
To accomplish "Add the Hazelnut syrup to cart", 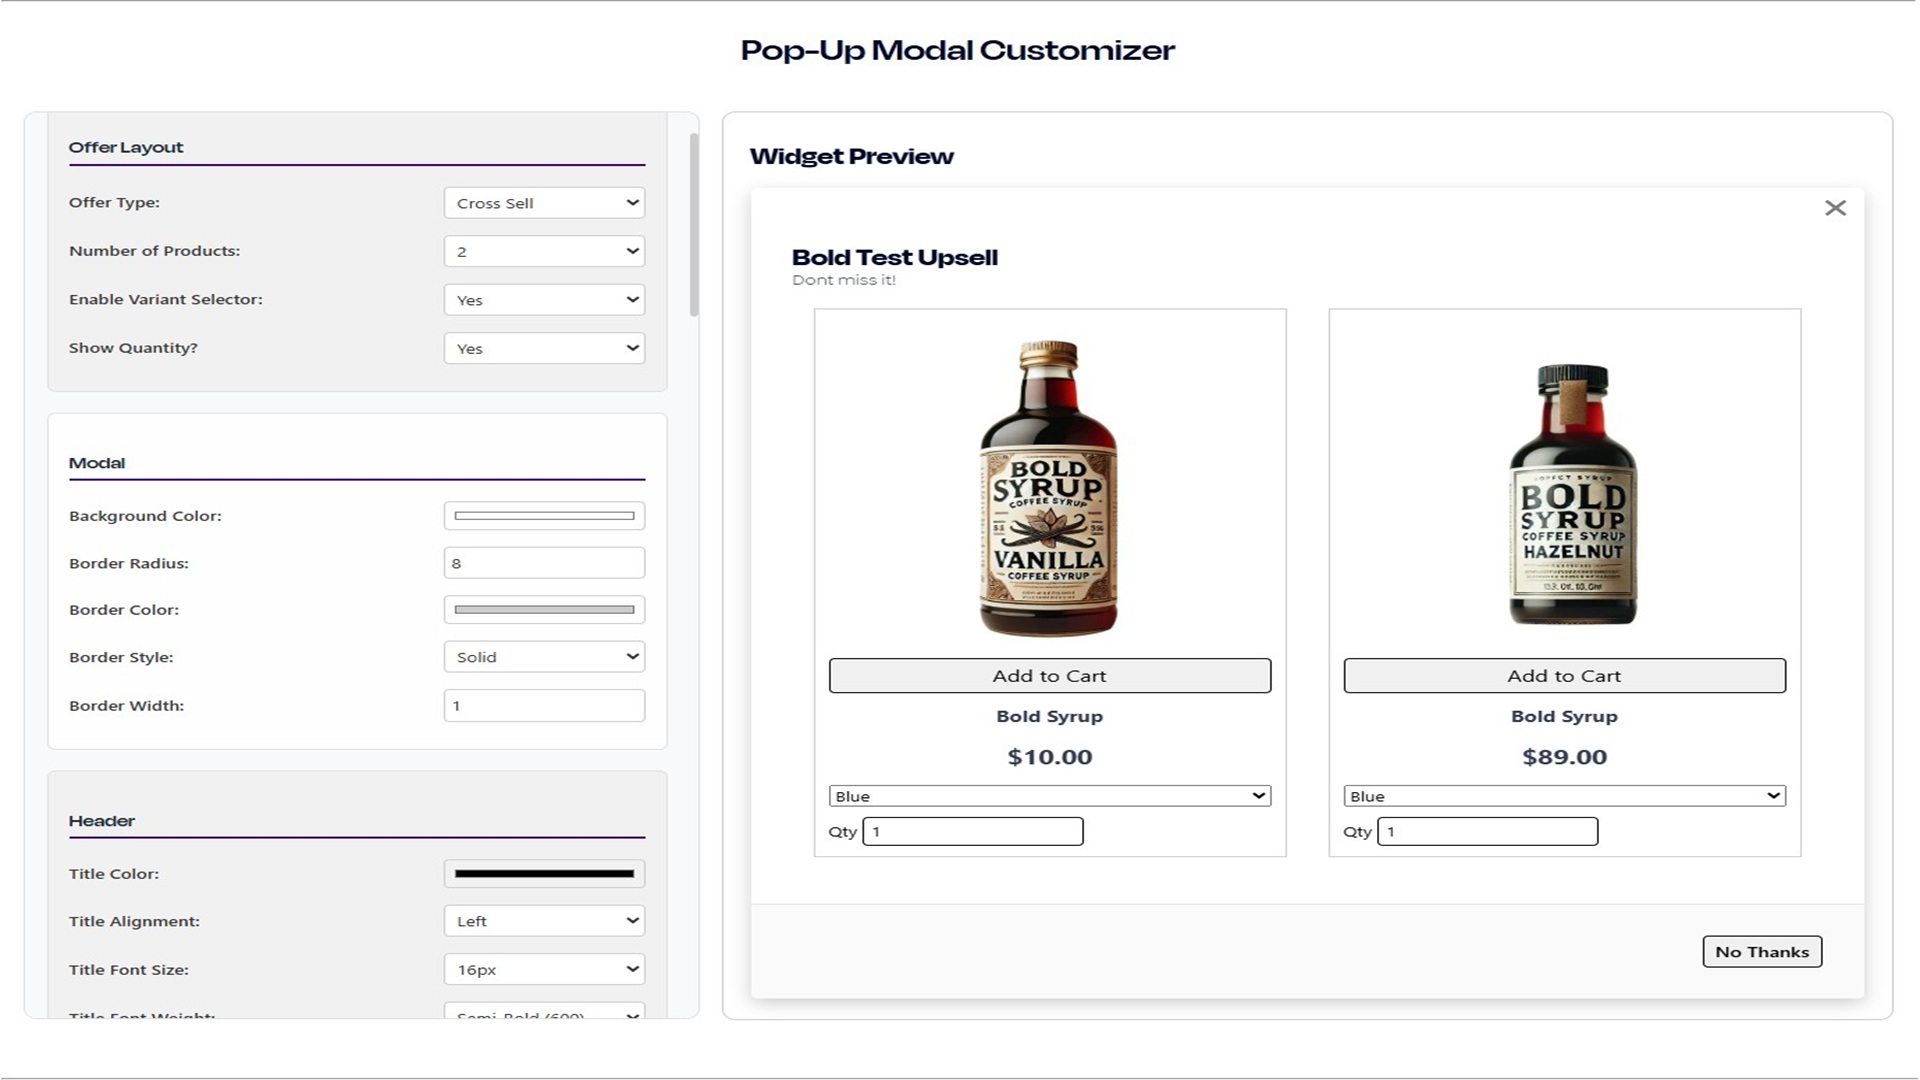I will (1564, 676).
